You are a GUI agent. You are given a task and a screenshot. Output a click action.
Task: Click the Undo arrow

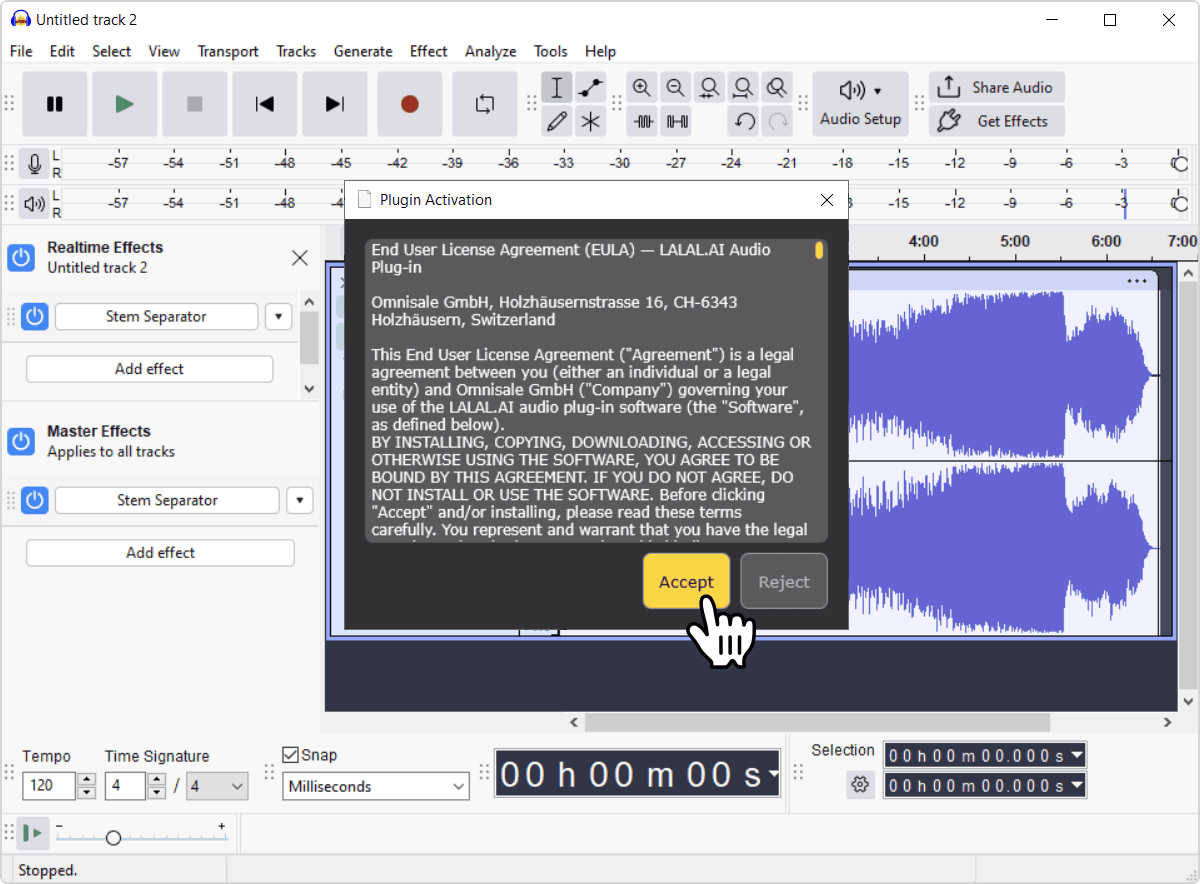click(x=743, y=122)
